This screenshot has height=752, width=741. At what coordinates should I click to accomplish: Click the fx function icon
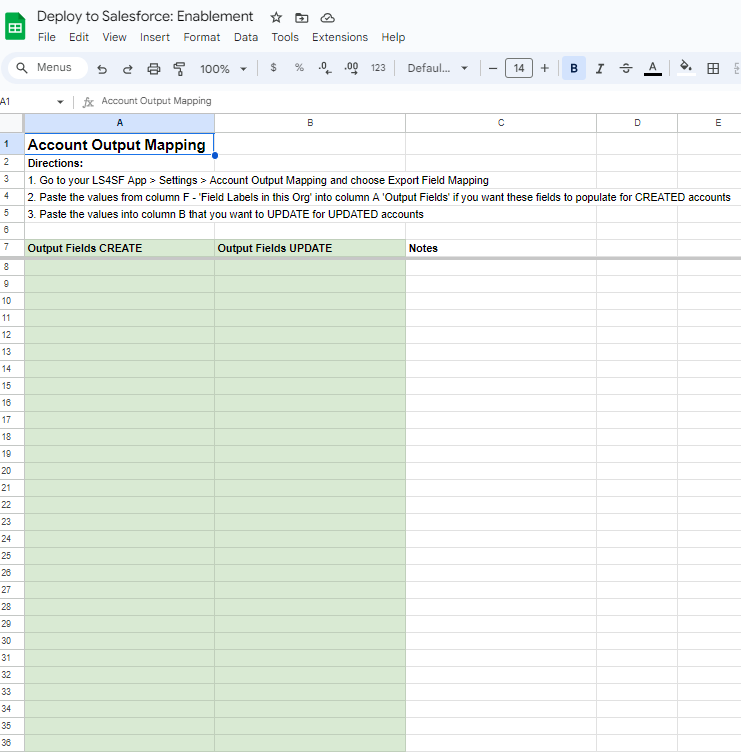tap(88, 102)
